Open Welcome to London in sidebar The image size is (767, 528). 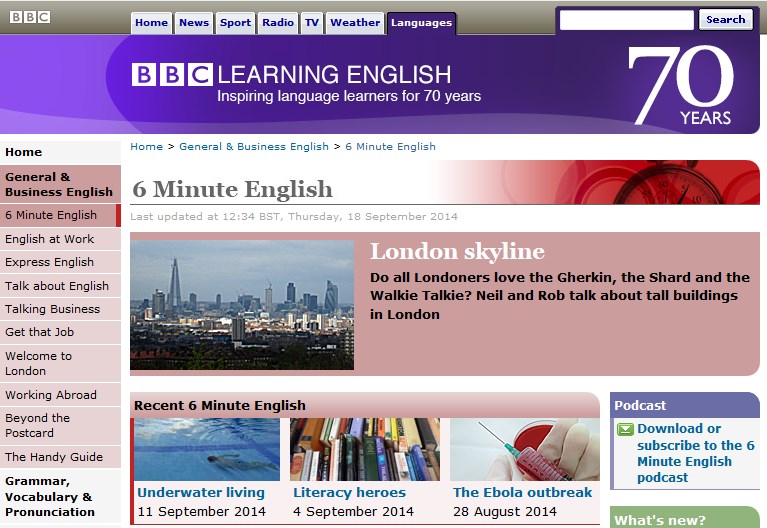60,364
